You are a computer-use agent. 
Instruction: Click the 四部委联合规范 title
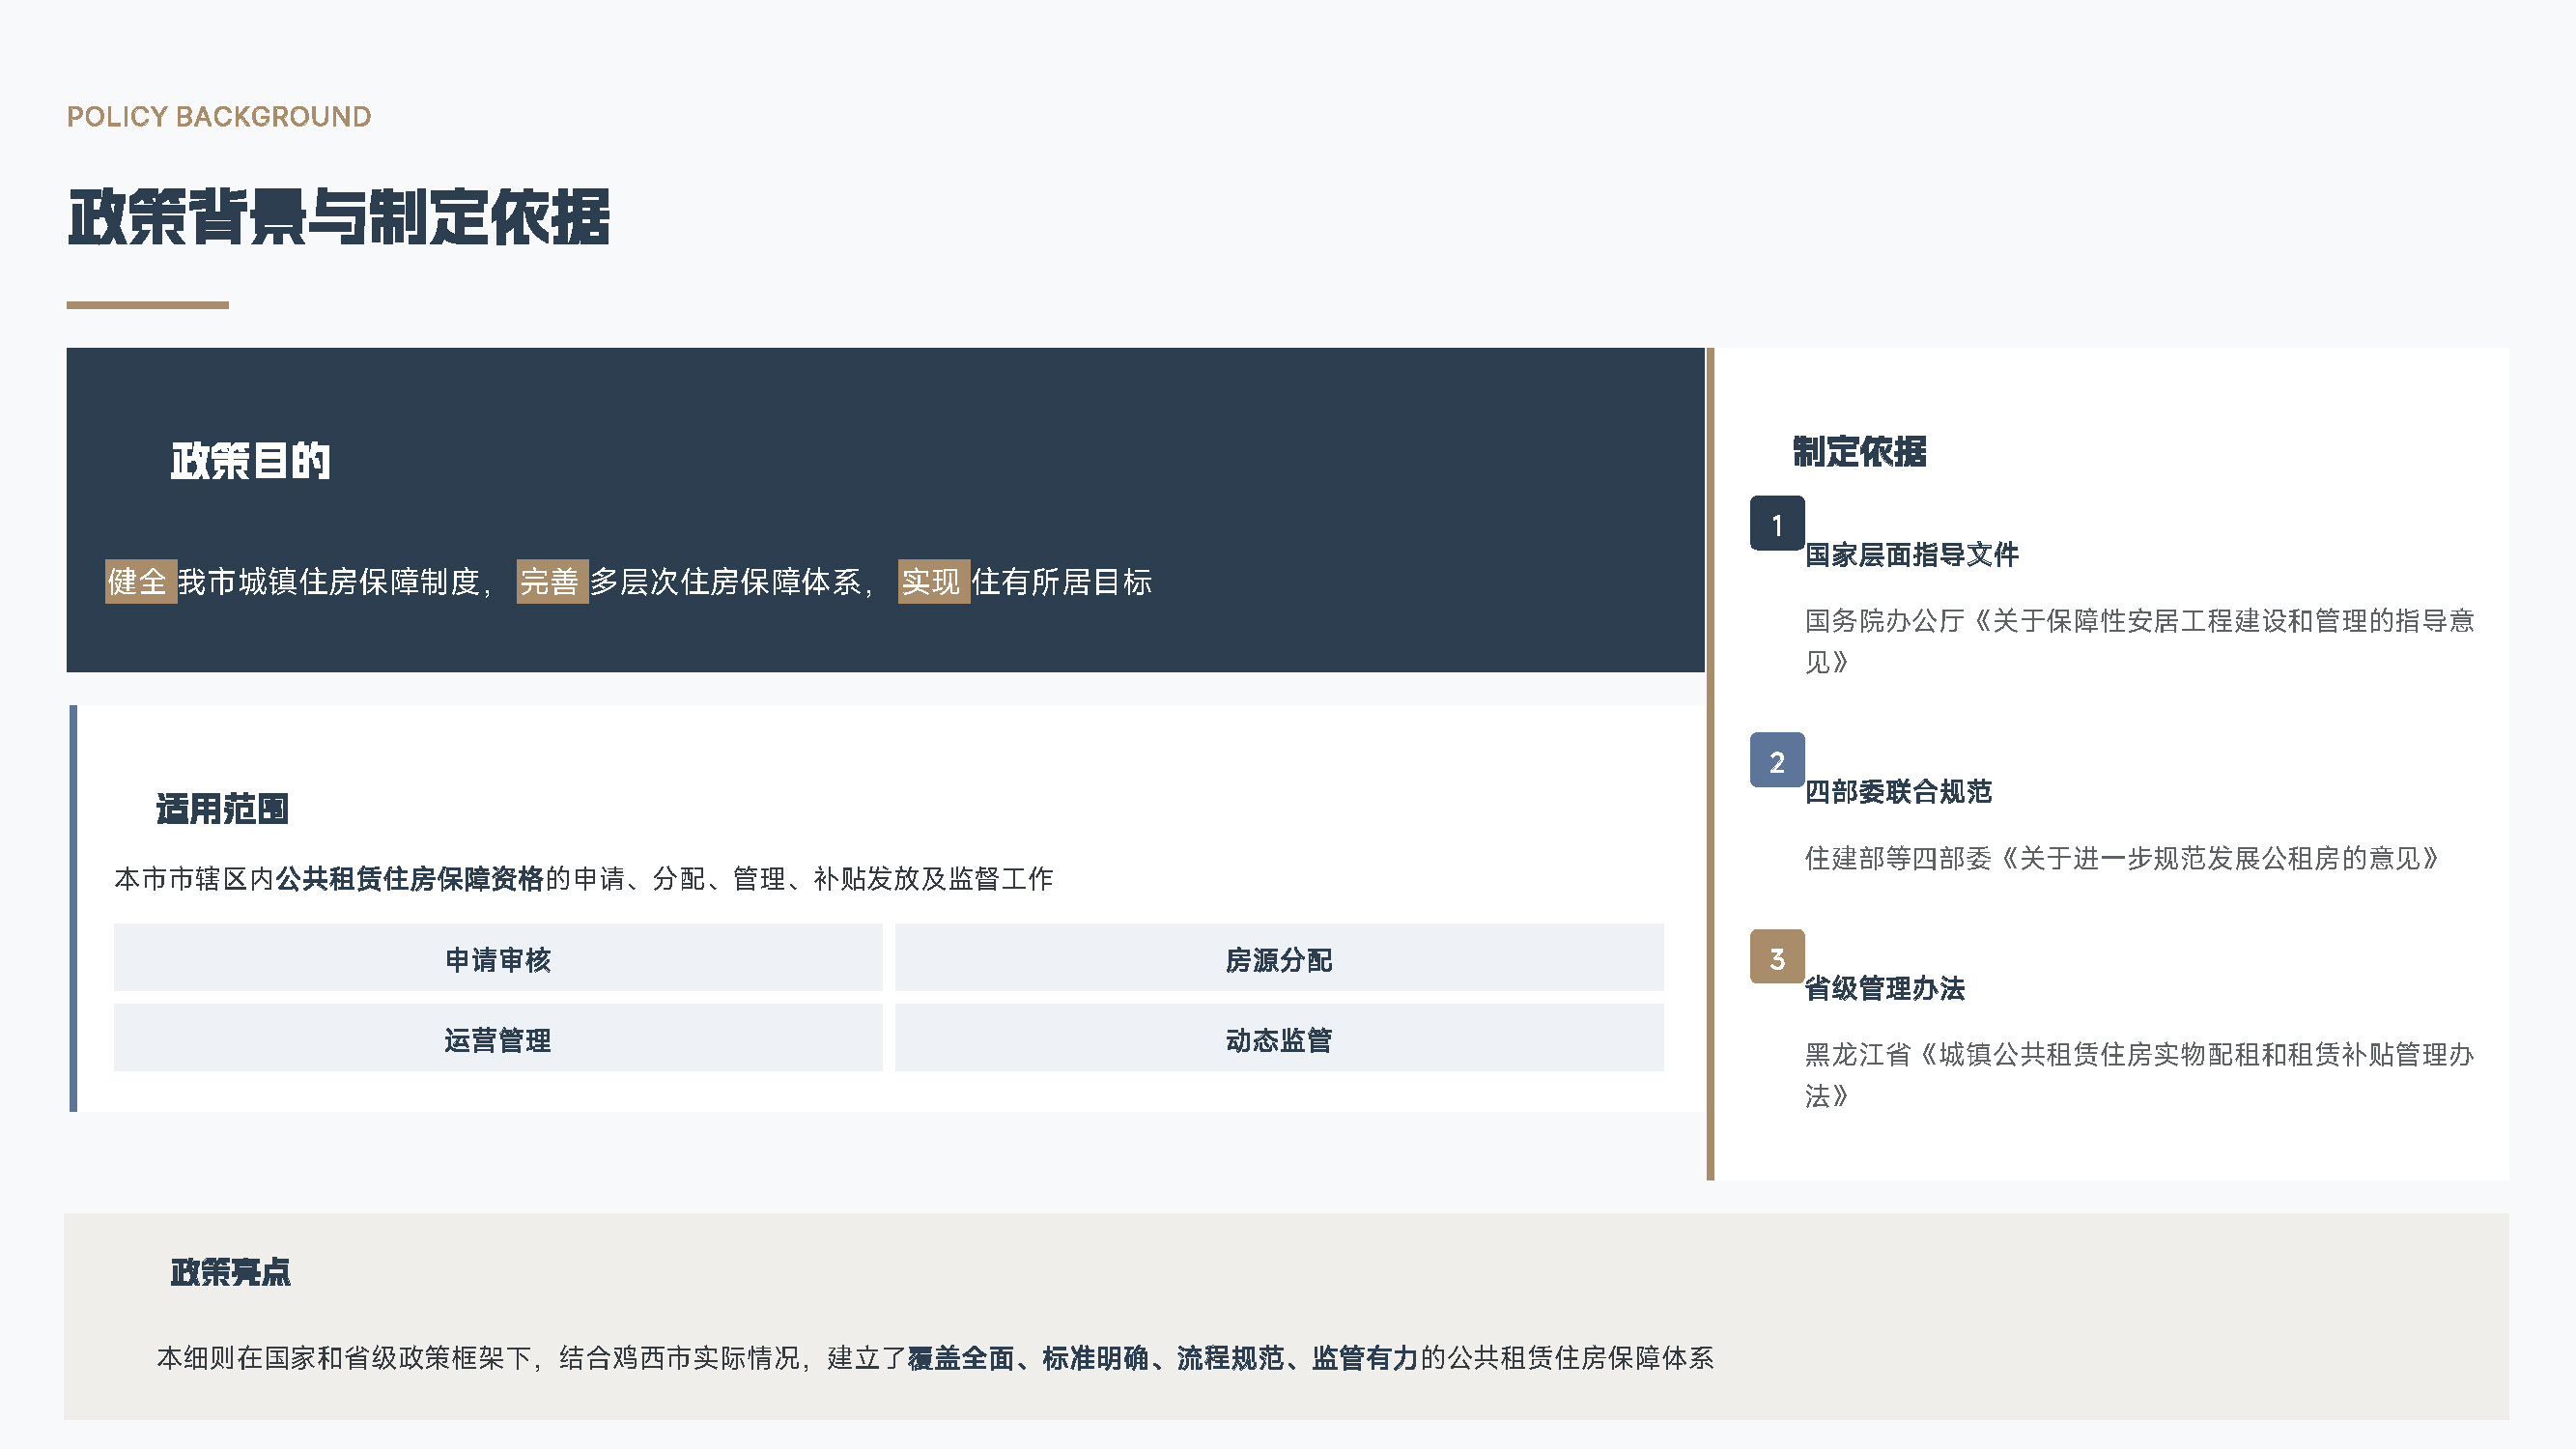point(1897,791)
